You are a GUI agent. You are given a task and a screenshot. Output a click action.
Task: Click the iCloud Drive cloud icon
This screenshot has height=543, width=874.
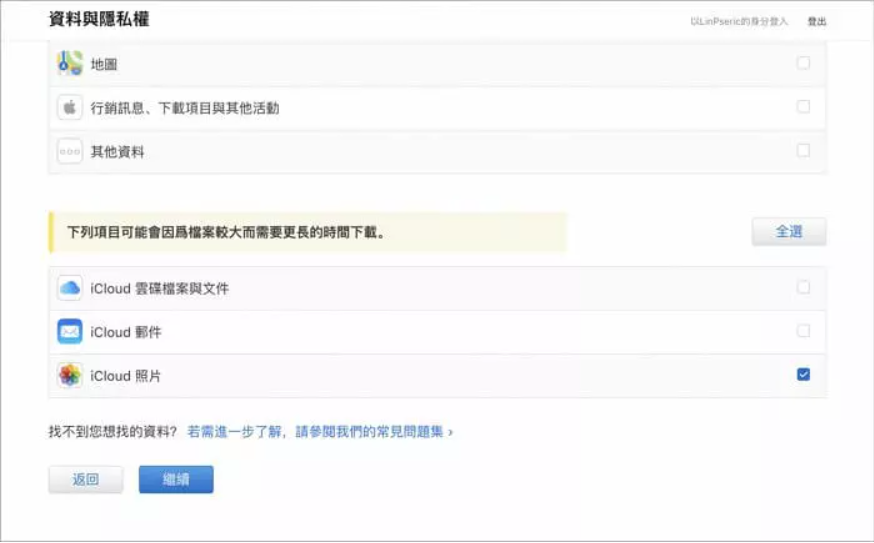[70, 288]
